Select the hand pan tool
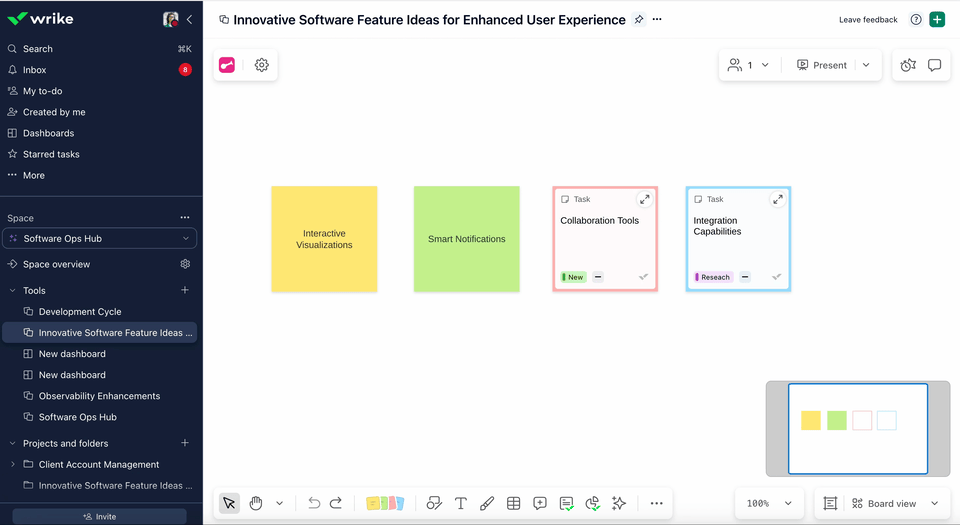This screenshot has height=525, width=960. pyautogui.click(x=256, y=503)
